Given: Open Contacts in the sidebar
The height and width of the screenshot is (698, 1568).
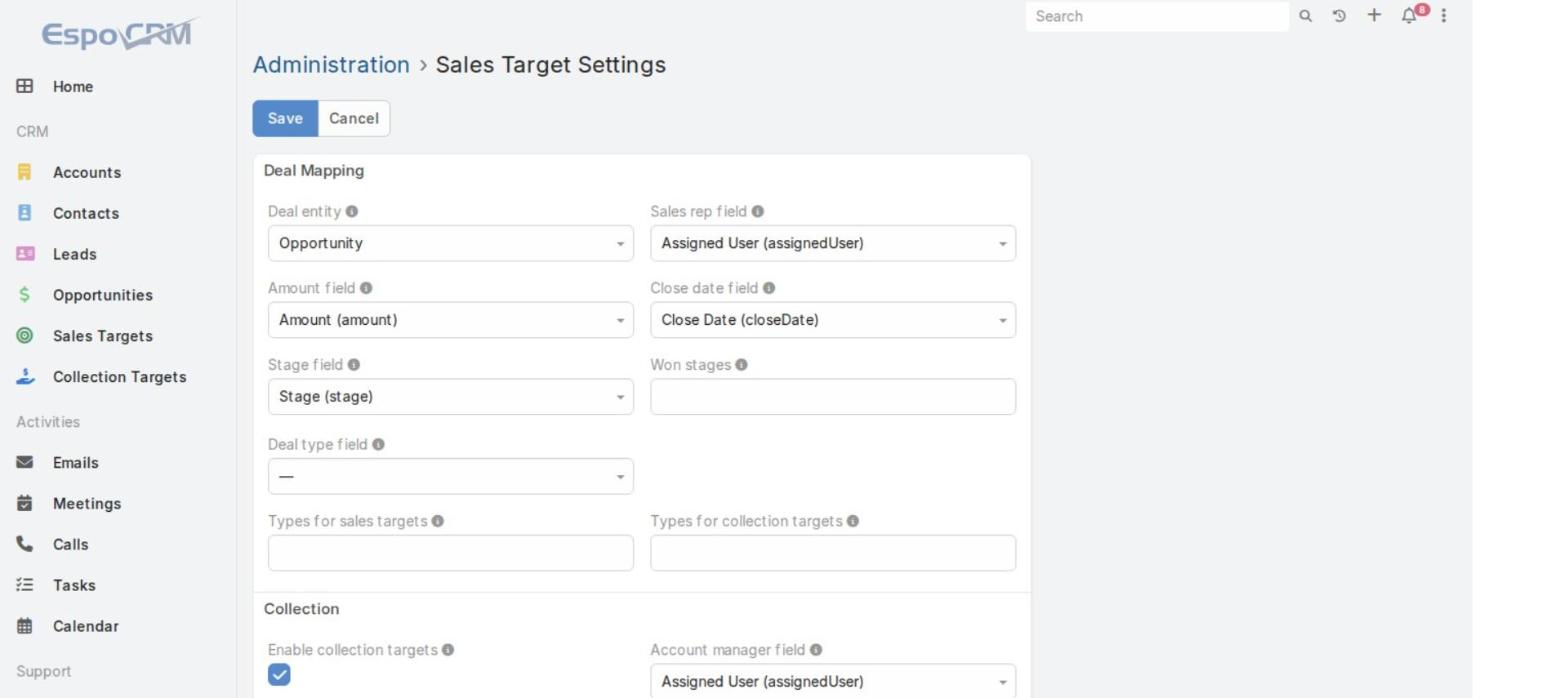Looking at the screenshot, I should tap(86, 214).
